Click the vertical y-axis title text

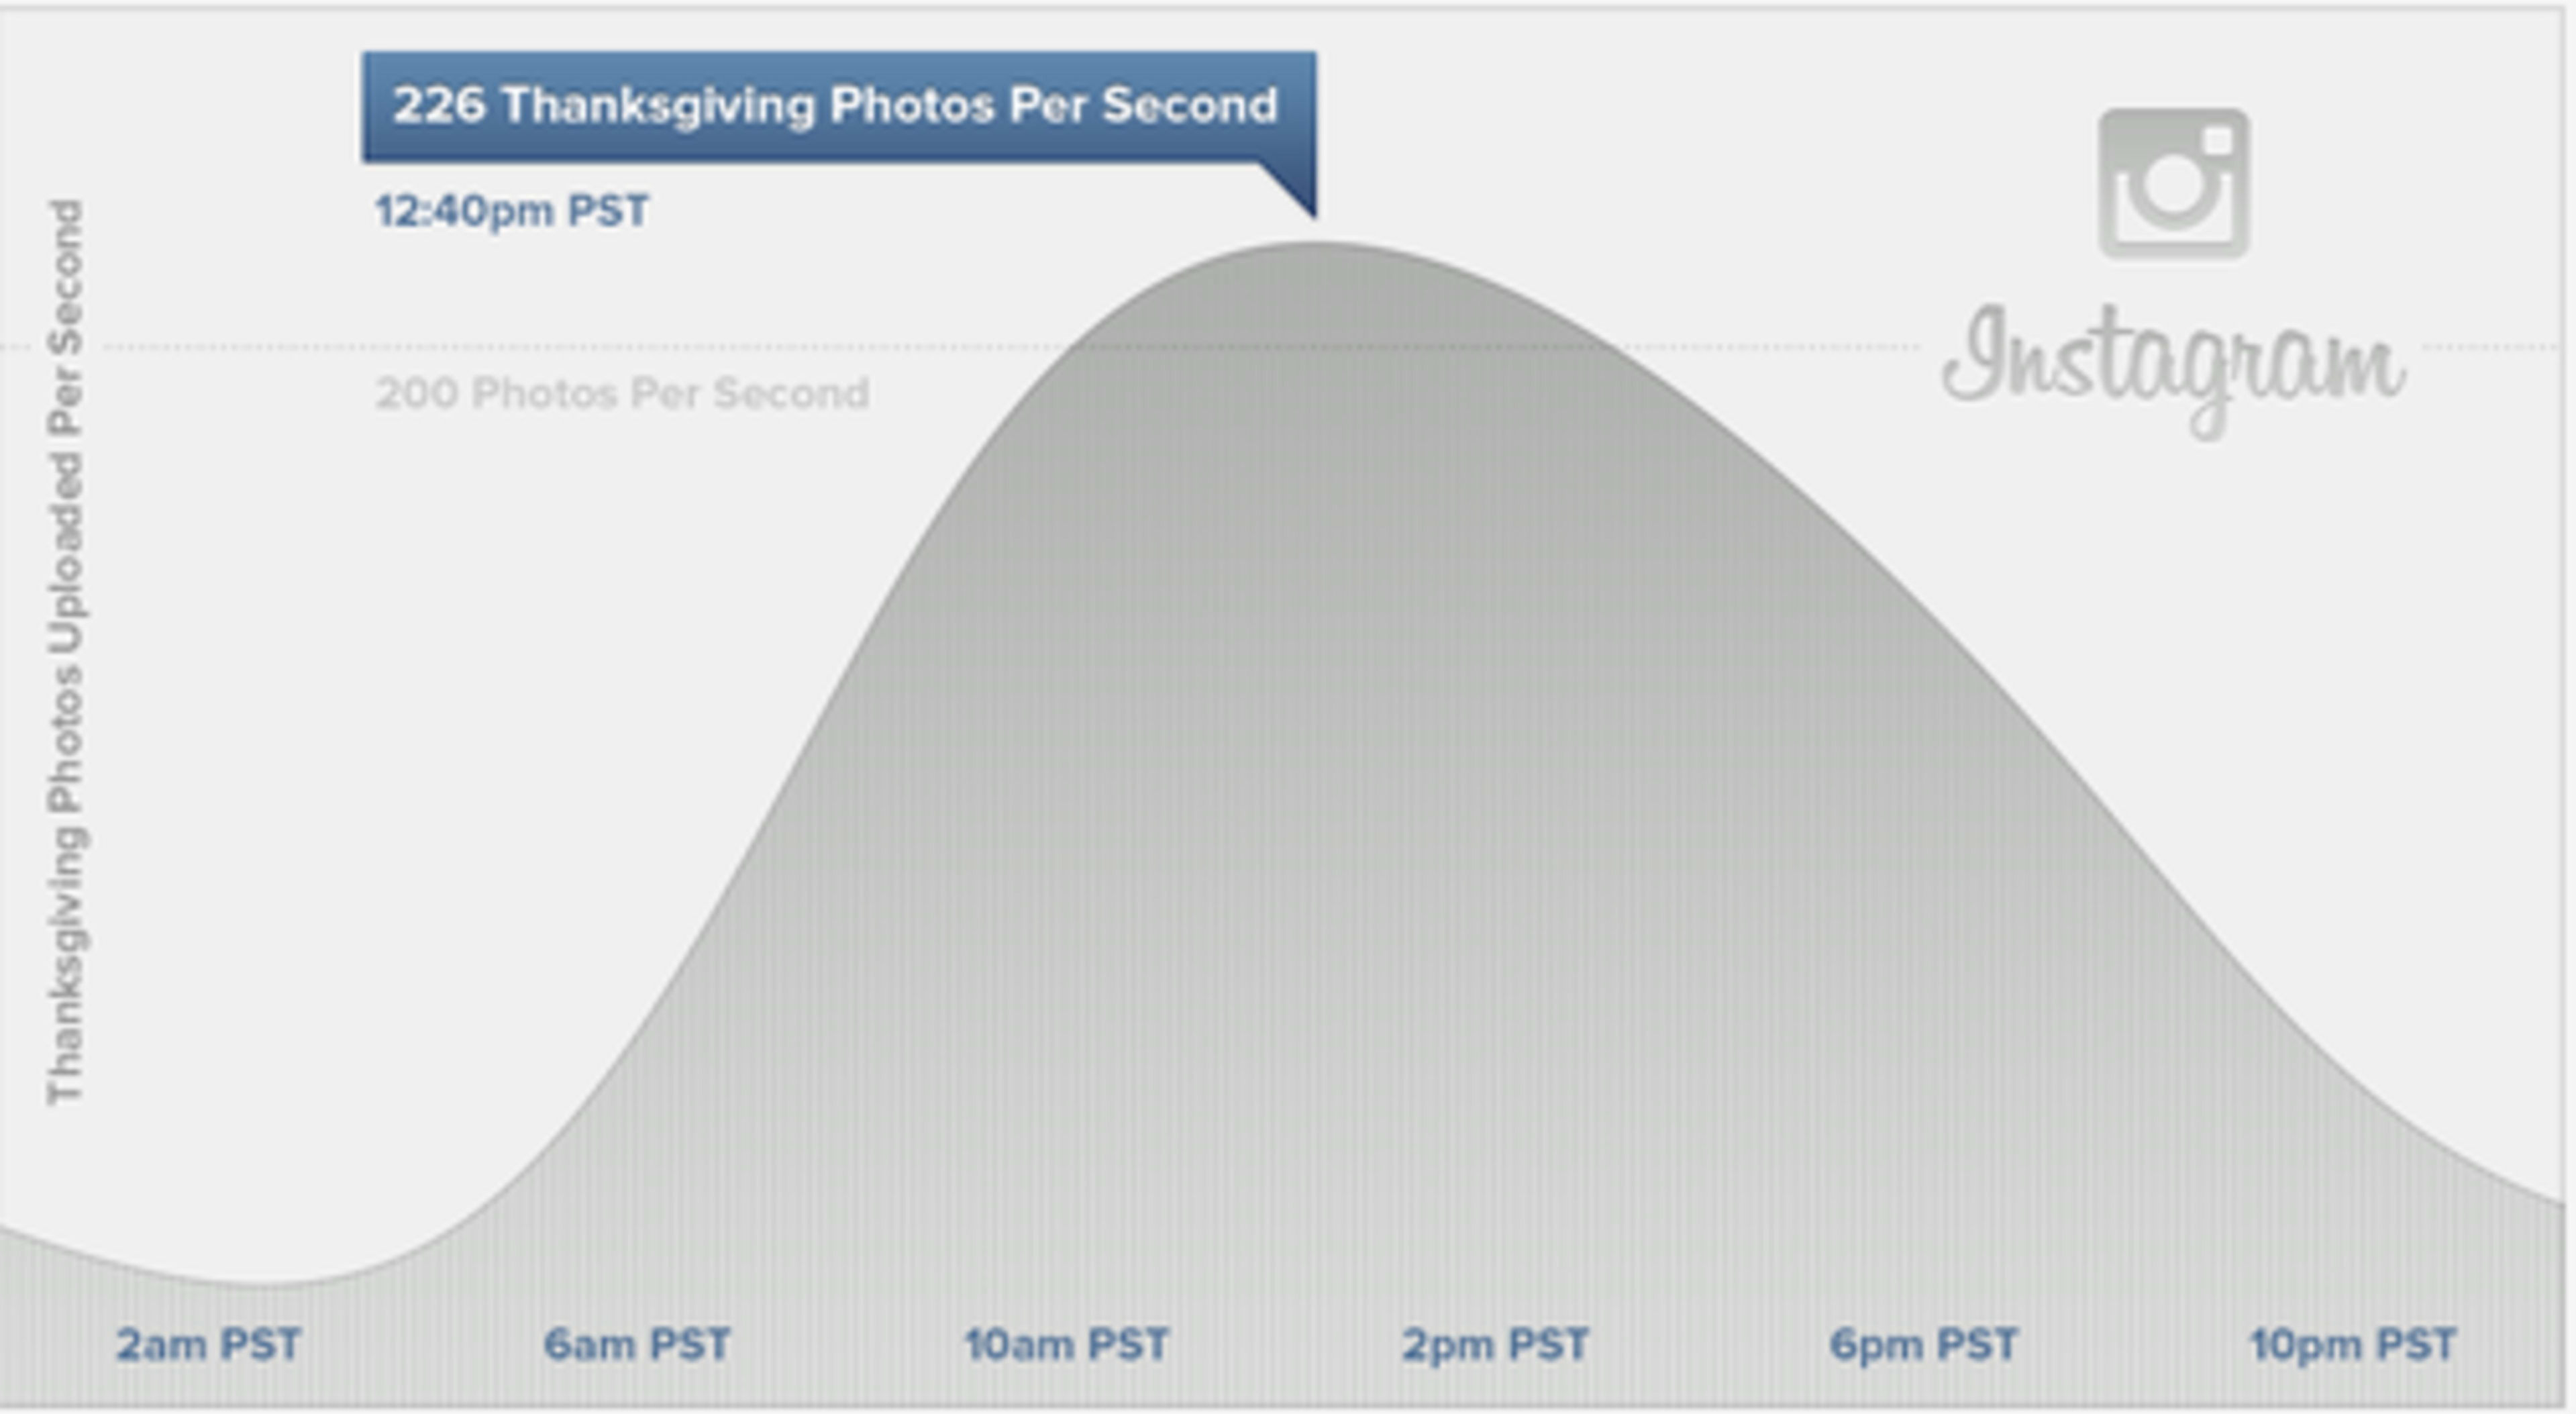pos(66,652)
